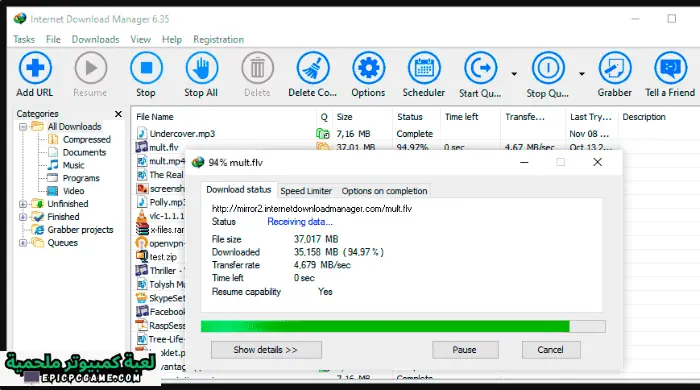Click the 'Receiving data...' status text
700x390 pixels.
click(300, 222)
